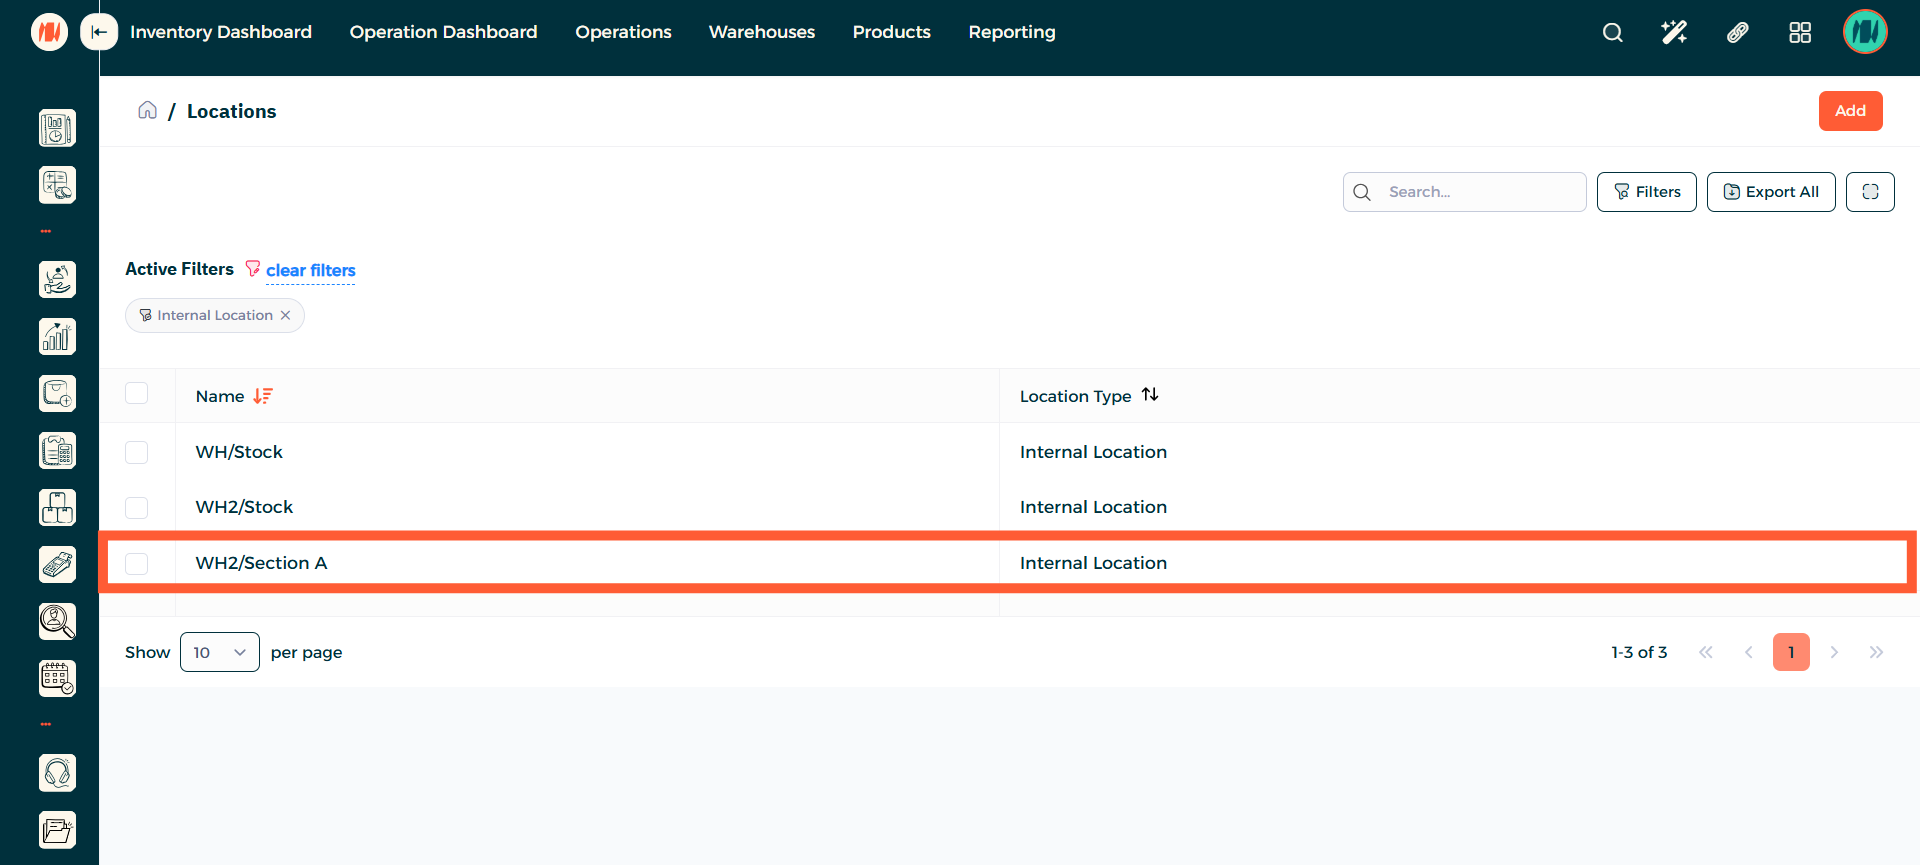Open the Reporting menu
Screen dimensions: 1920x865
(x=1011, y=32)
